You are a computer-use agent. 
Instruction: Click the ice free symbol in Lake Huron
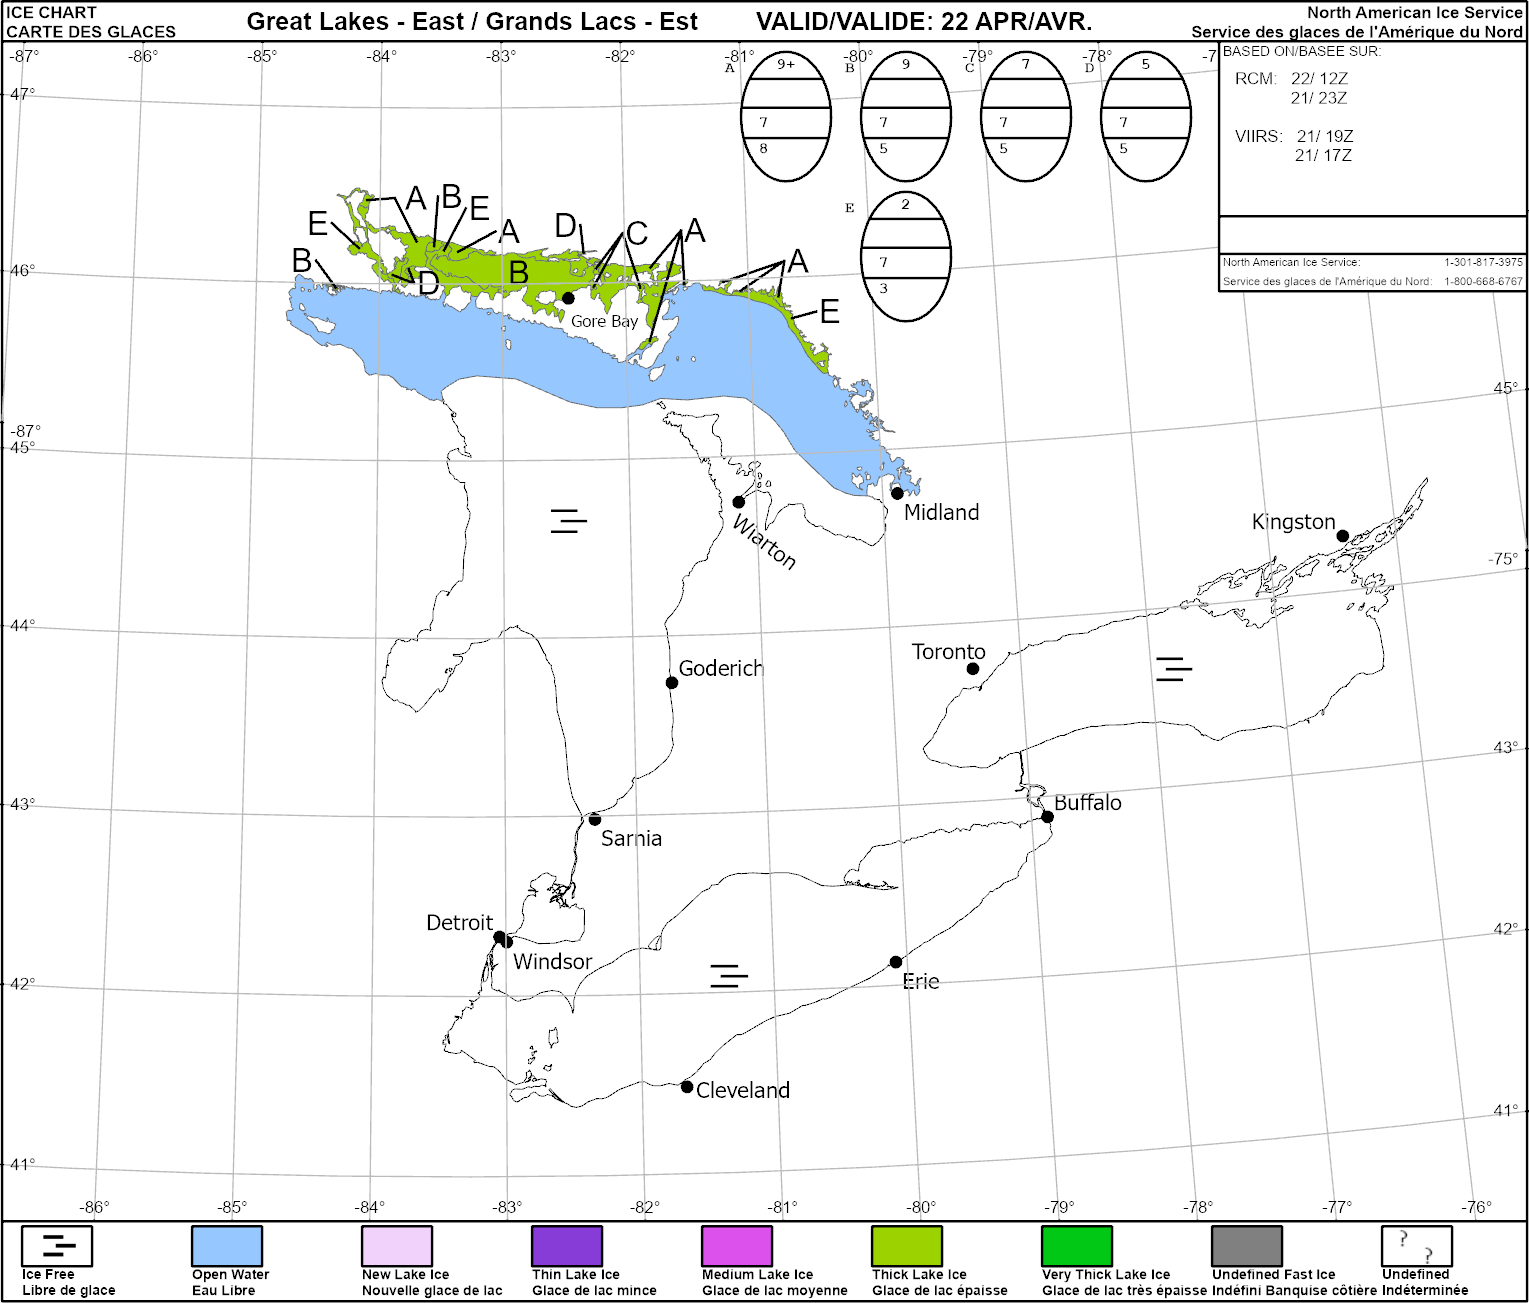click(568, 521)
